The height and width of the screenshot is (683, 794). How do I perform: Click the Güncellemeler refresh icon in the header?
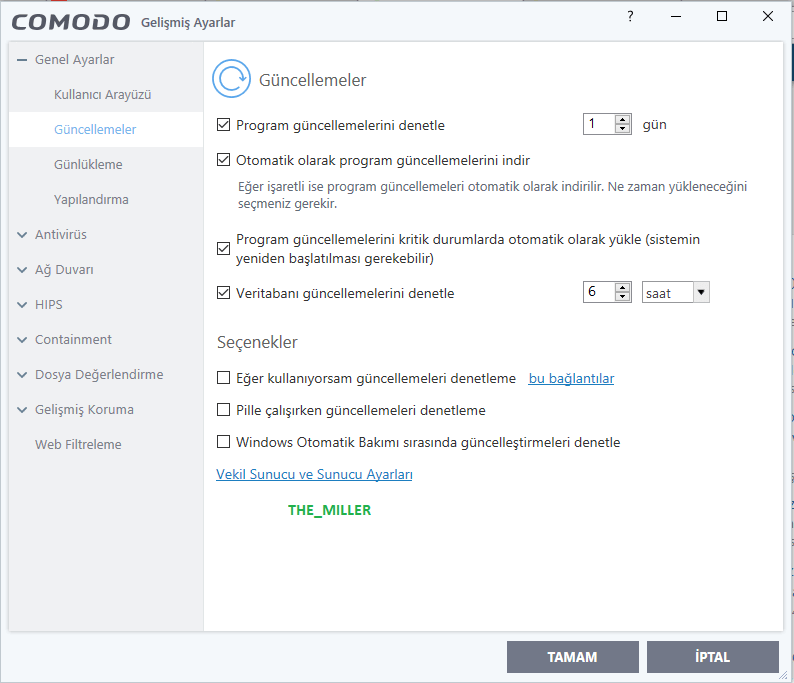pos(233,80)
